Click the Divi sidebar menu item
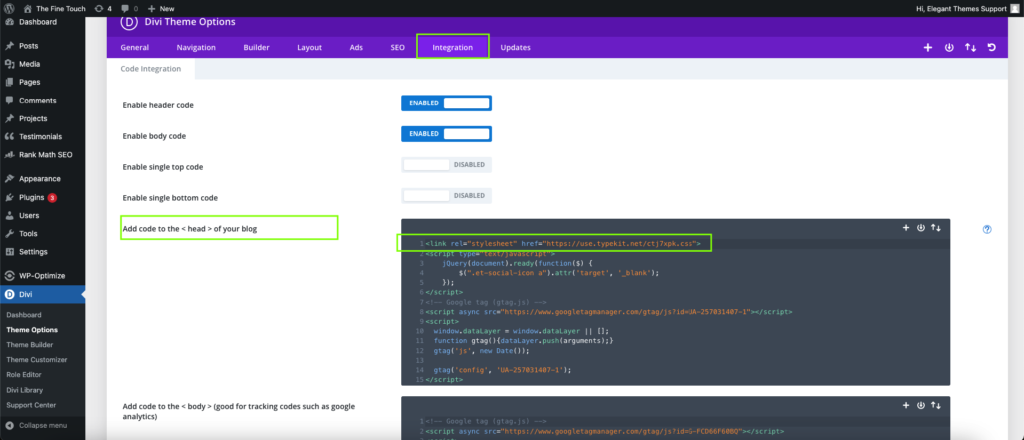 pos(42,294)
